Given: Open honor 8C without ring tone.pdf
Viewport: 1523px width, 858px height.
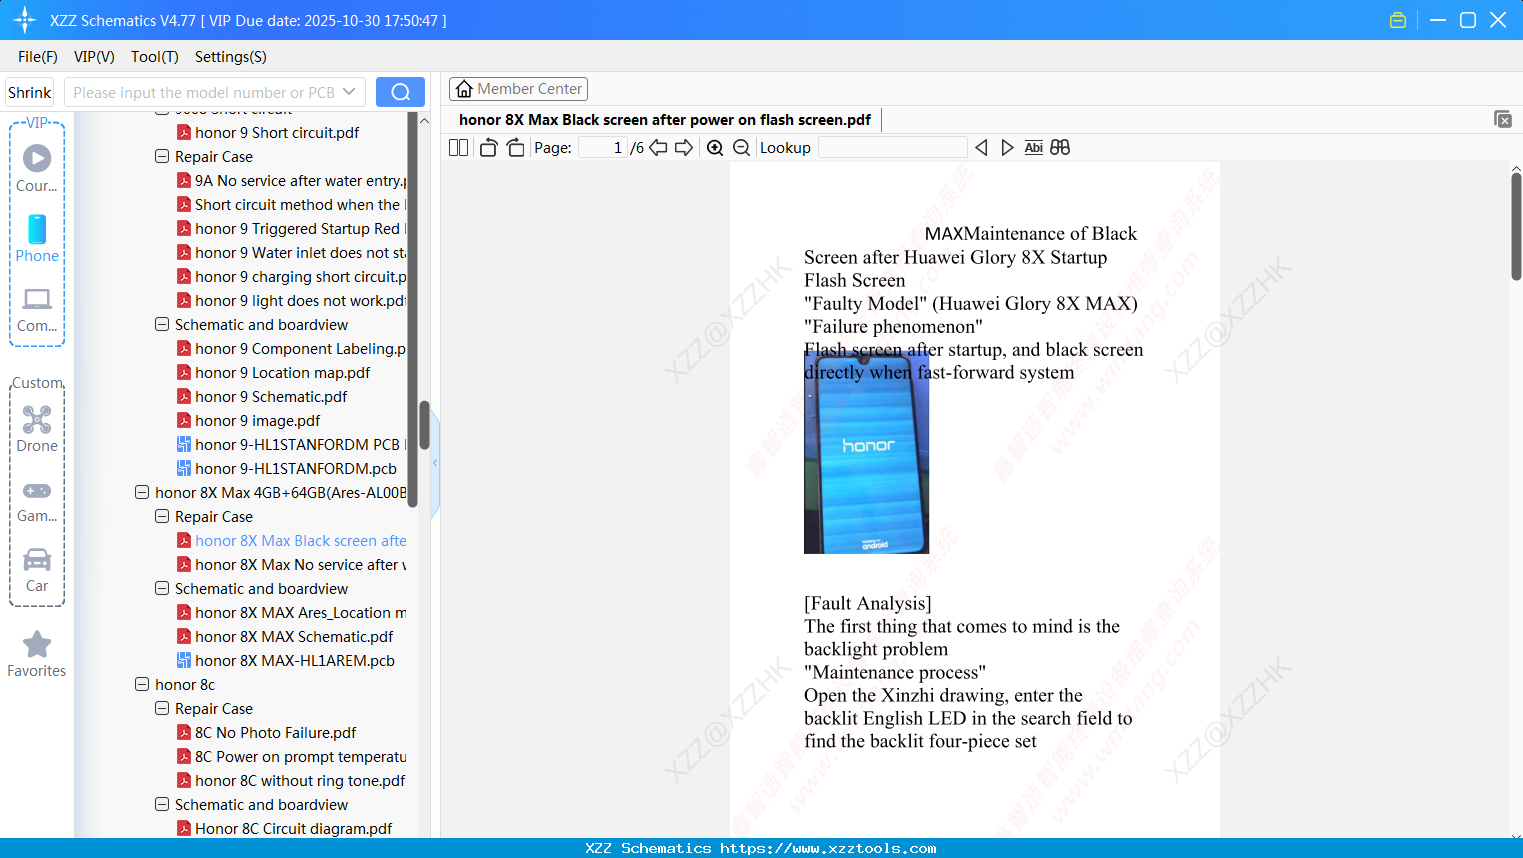Looking at the screenshot, I should (291, 780).
